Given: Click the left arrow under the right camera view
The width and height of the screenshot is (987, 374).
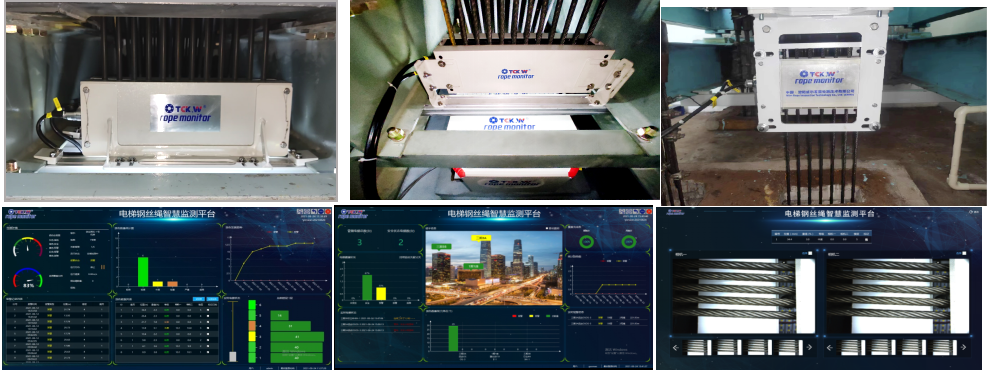Looking at the screenshot, I should (830, 347).
